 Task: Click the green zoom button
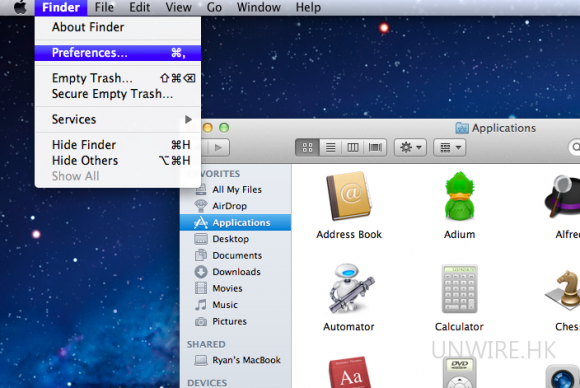click(224, 128)
